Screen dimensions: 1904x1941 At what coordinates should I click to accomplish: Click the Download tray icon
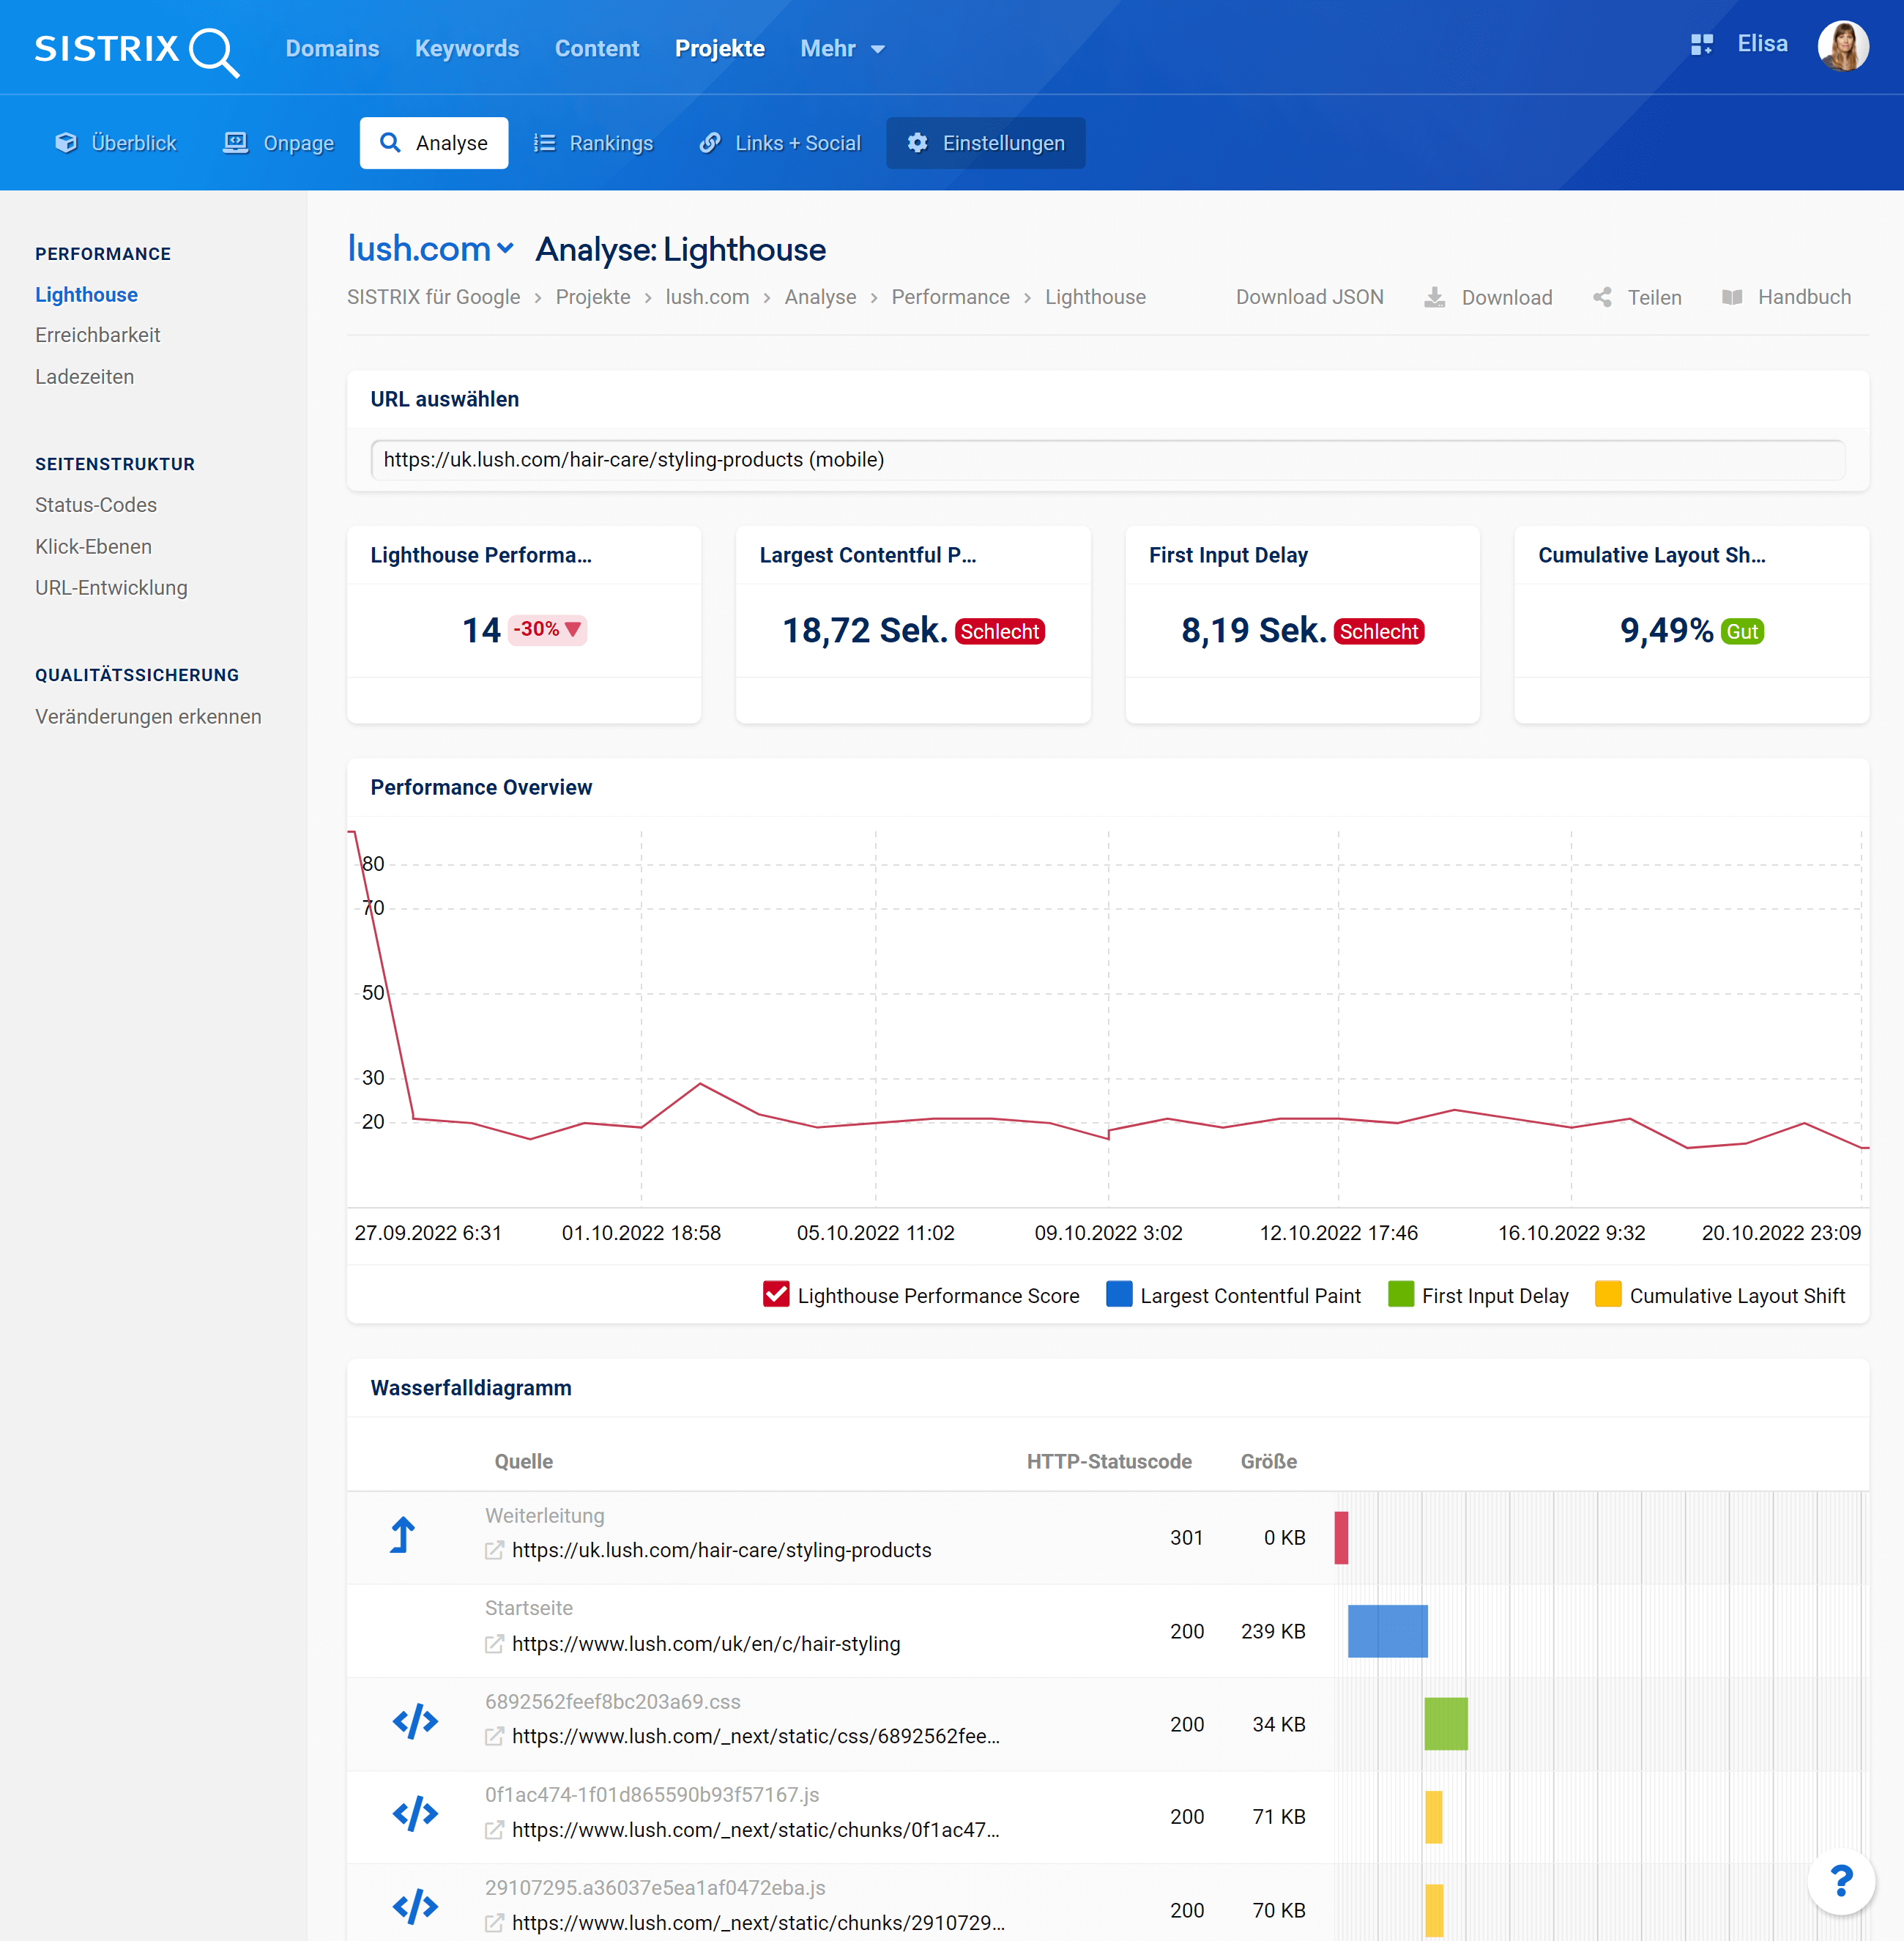[x=1434, y=297]
